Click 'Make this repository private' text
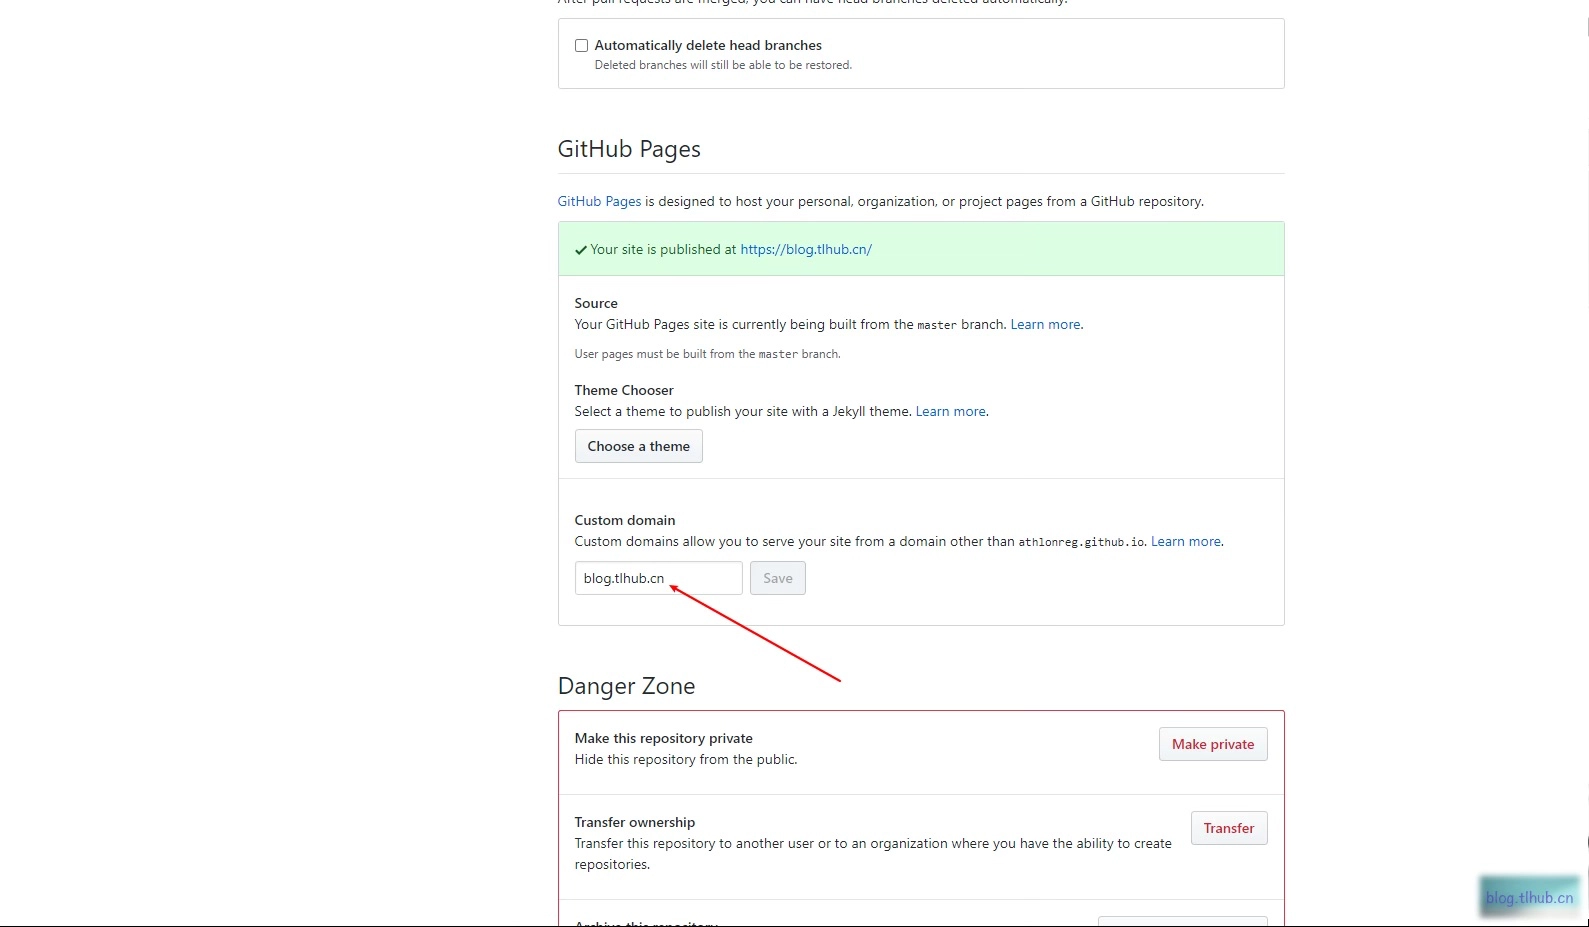Screen dimensions: 1589x927 pos(663,738)
